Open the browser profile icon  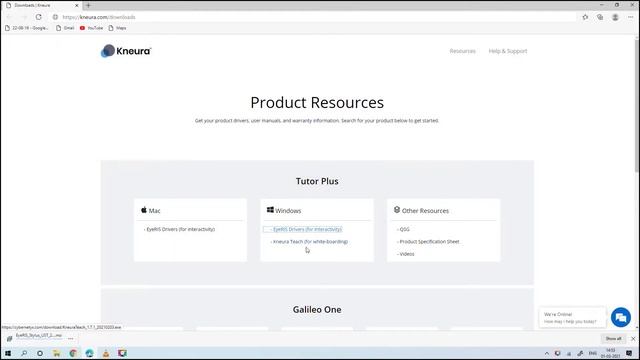point(615,17)
